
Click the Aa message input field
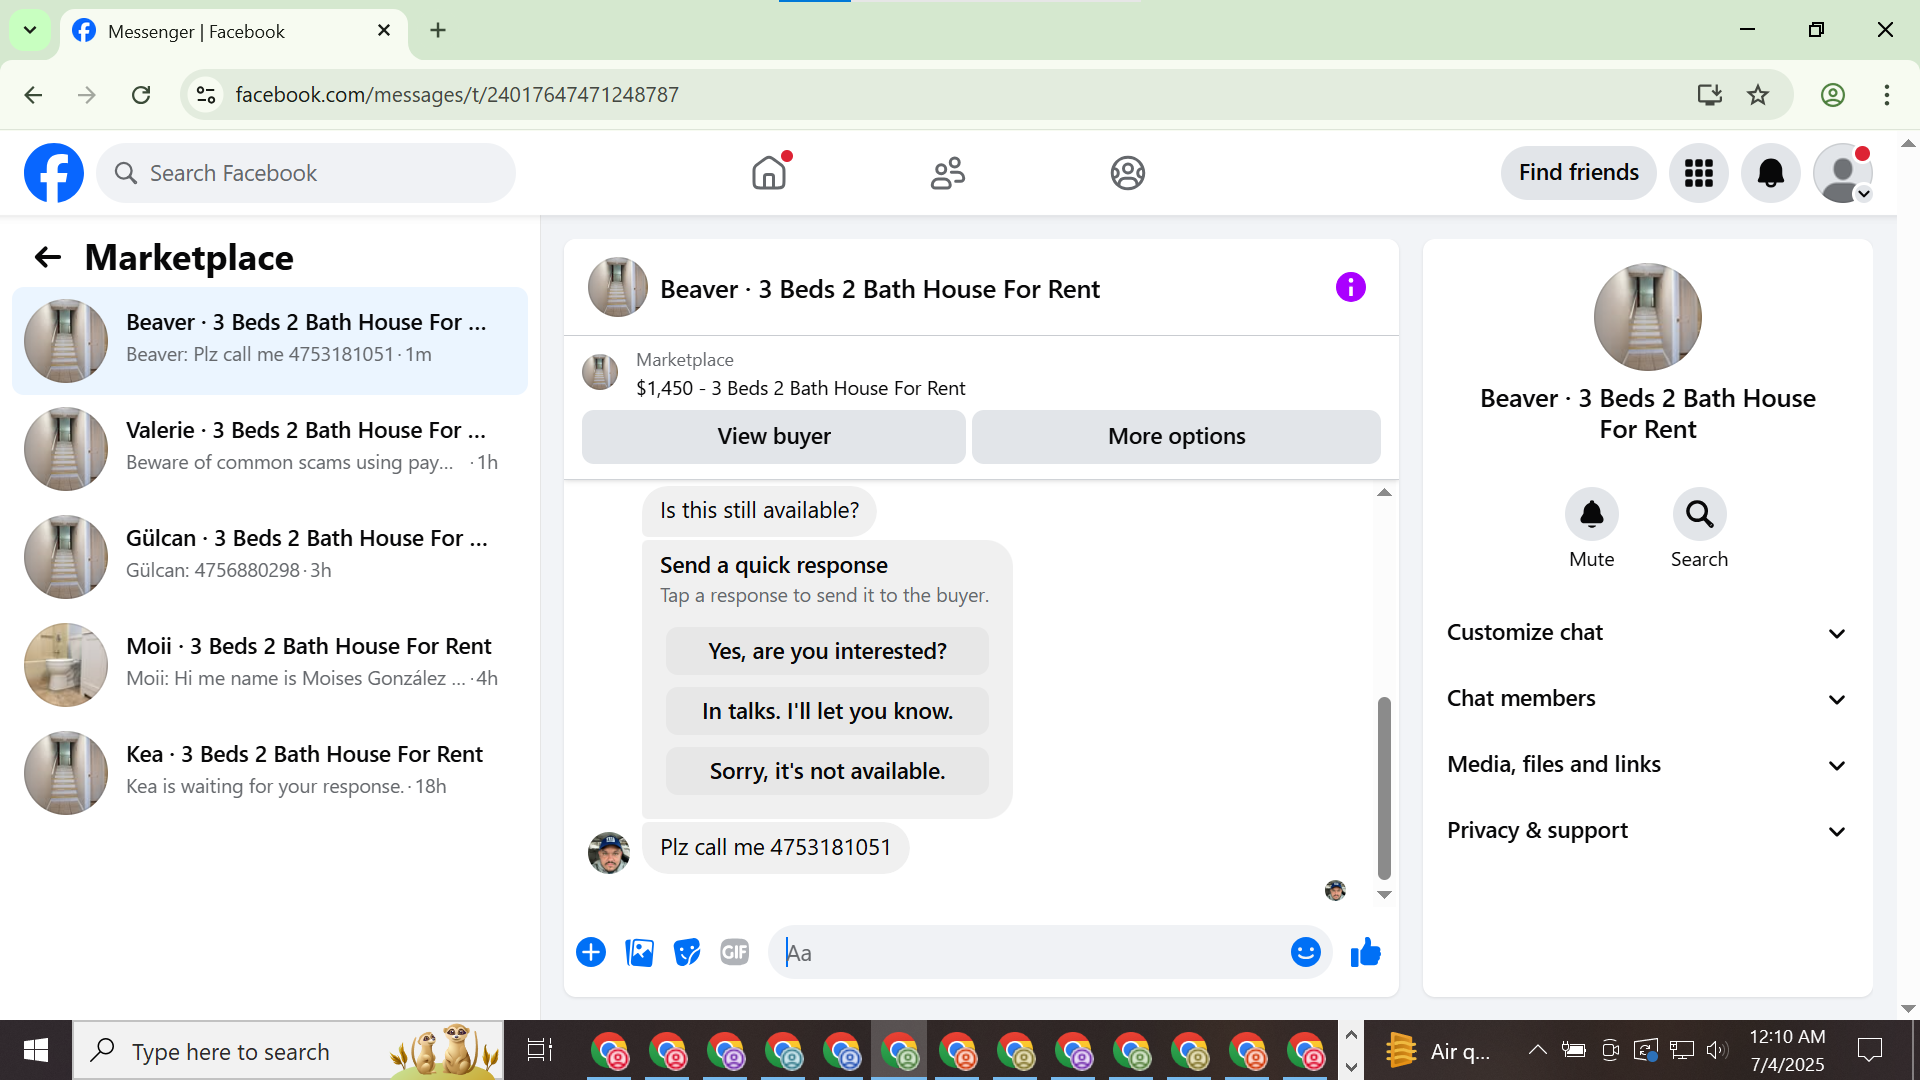click(x=1030, y=953)
